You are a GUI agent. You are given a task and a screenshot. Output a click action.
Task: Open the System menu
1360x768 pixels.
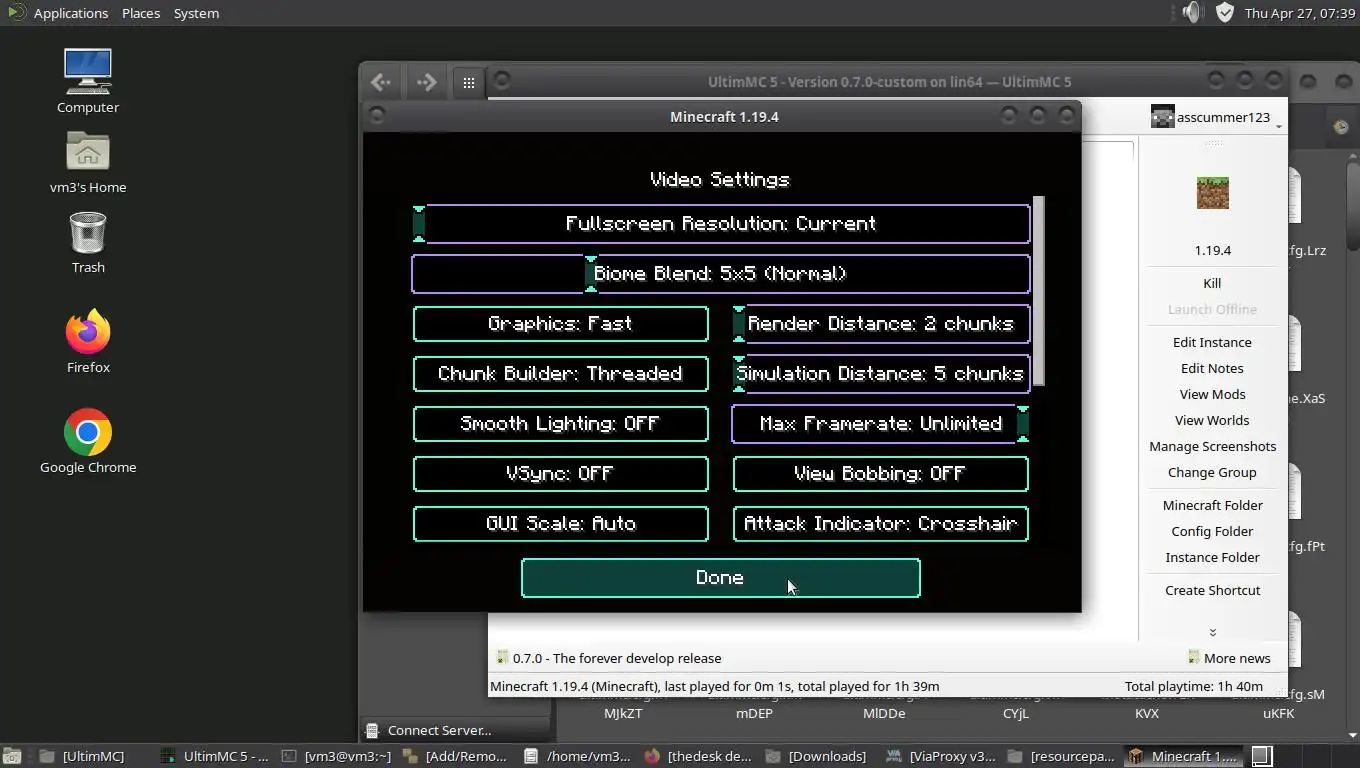point(196,13)
